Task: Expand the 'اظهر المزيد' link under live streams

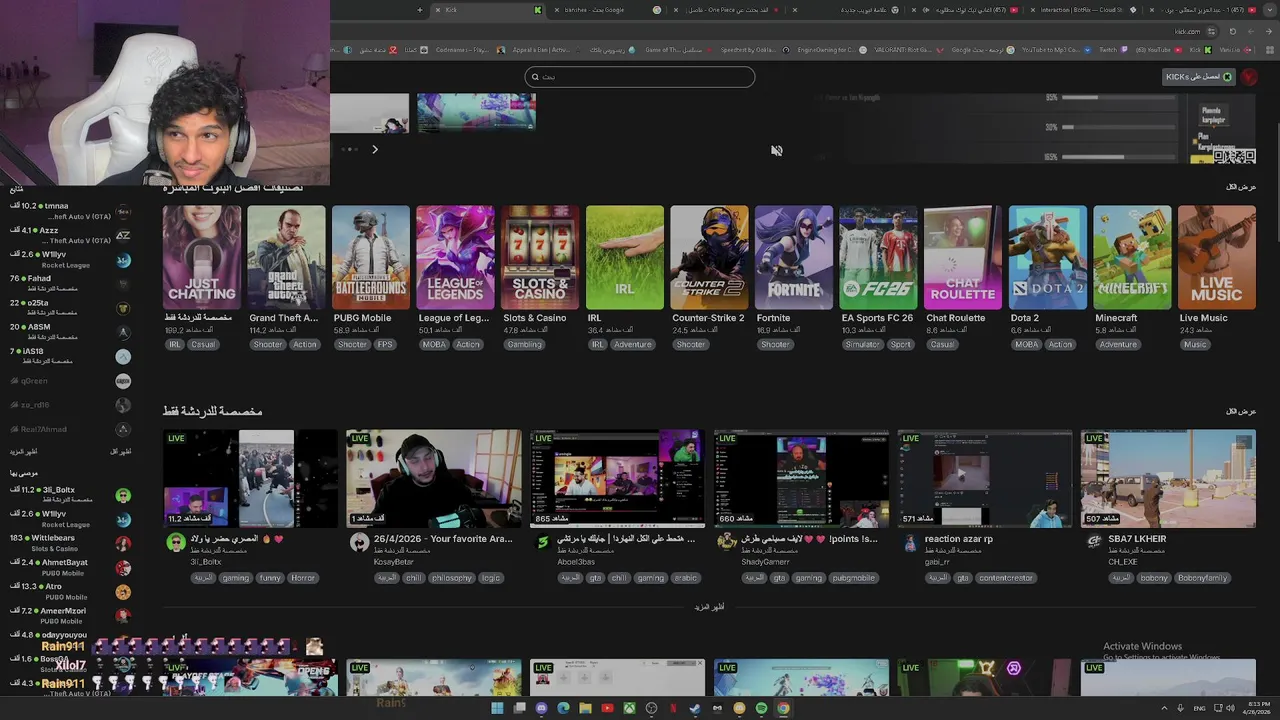Action: [x=709, y=607]
